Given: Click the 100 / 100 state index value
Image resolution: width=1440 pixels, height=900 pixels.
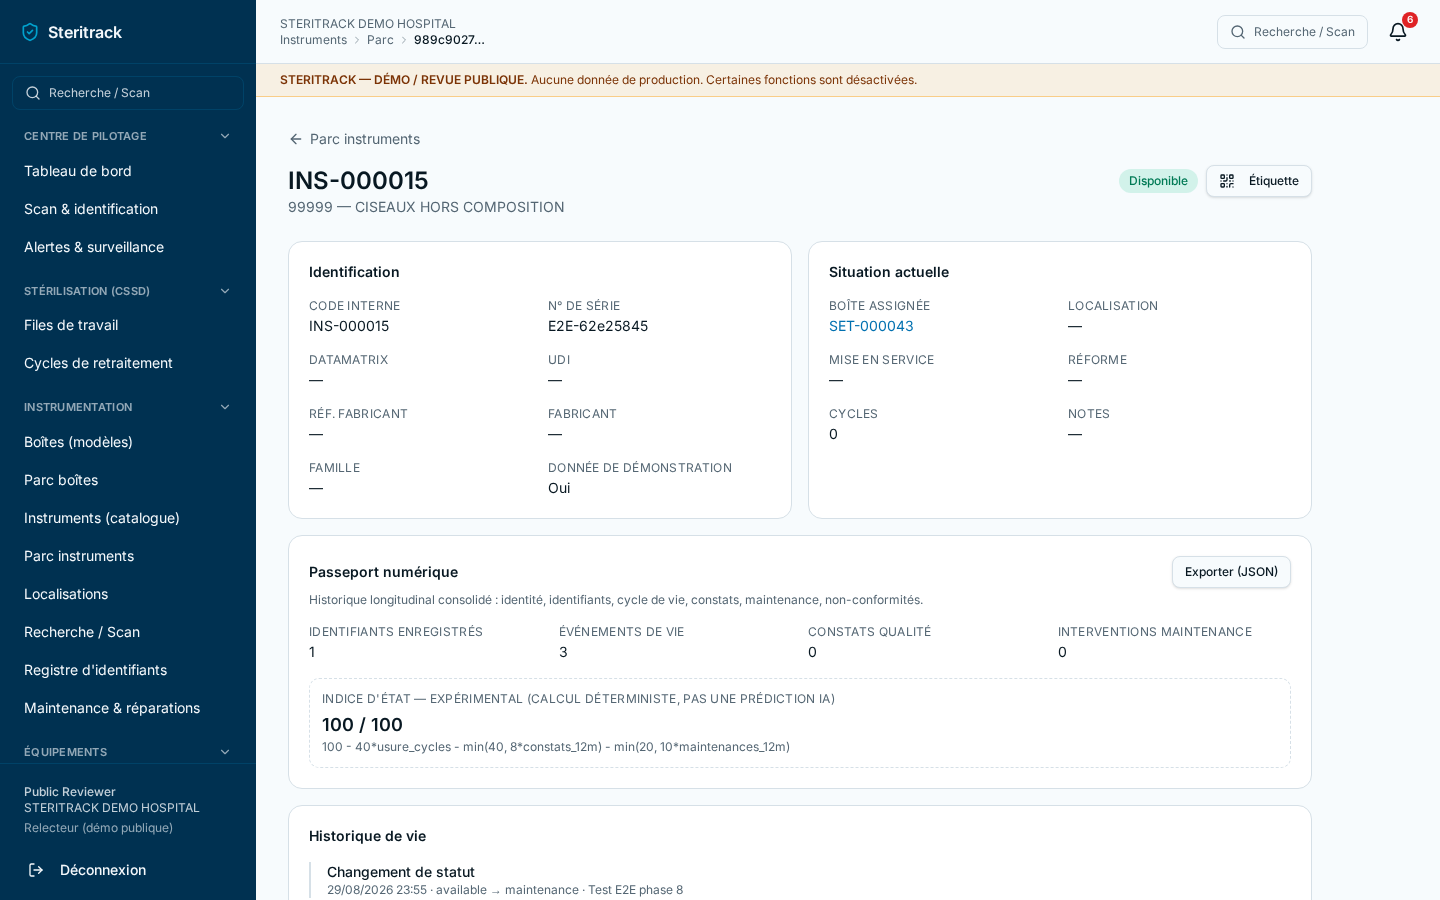Looking at the screenshot, I should [362, 725].
